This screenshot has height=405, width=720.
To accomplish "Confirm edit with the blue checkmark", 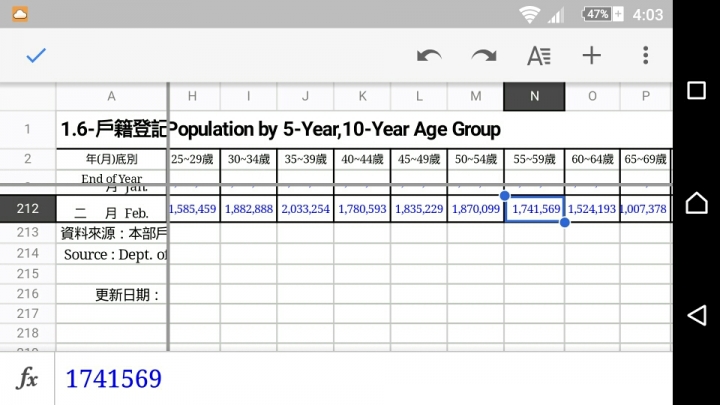I will (36, 56).
